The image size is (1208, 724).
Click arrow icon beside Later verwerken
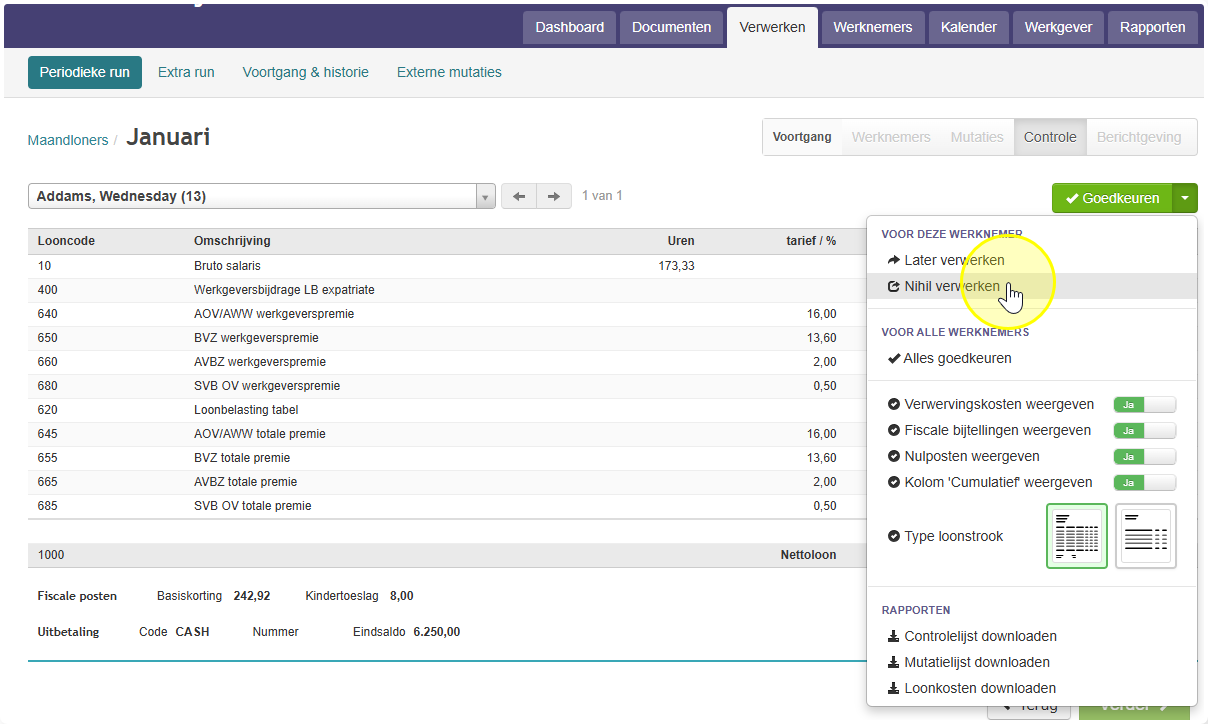[x=894, y=261]
